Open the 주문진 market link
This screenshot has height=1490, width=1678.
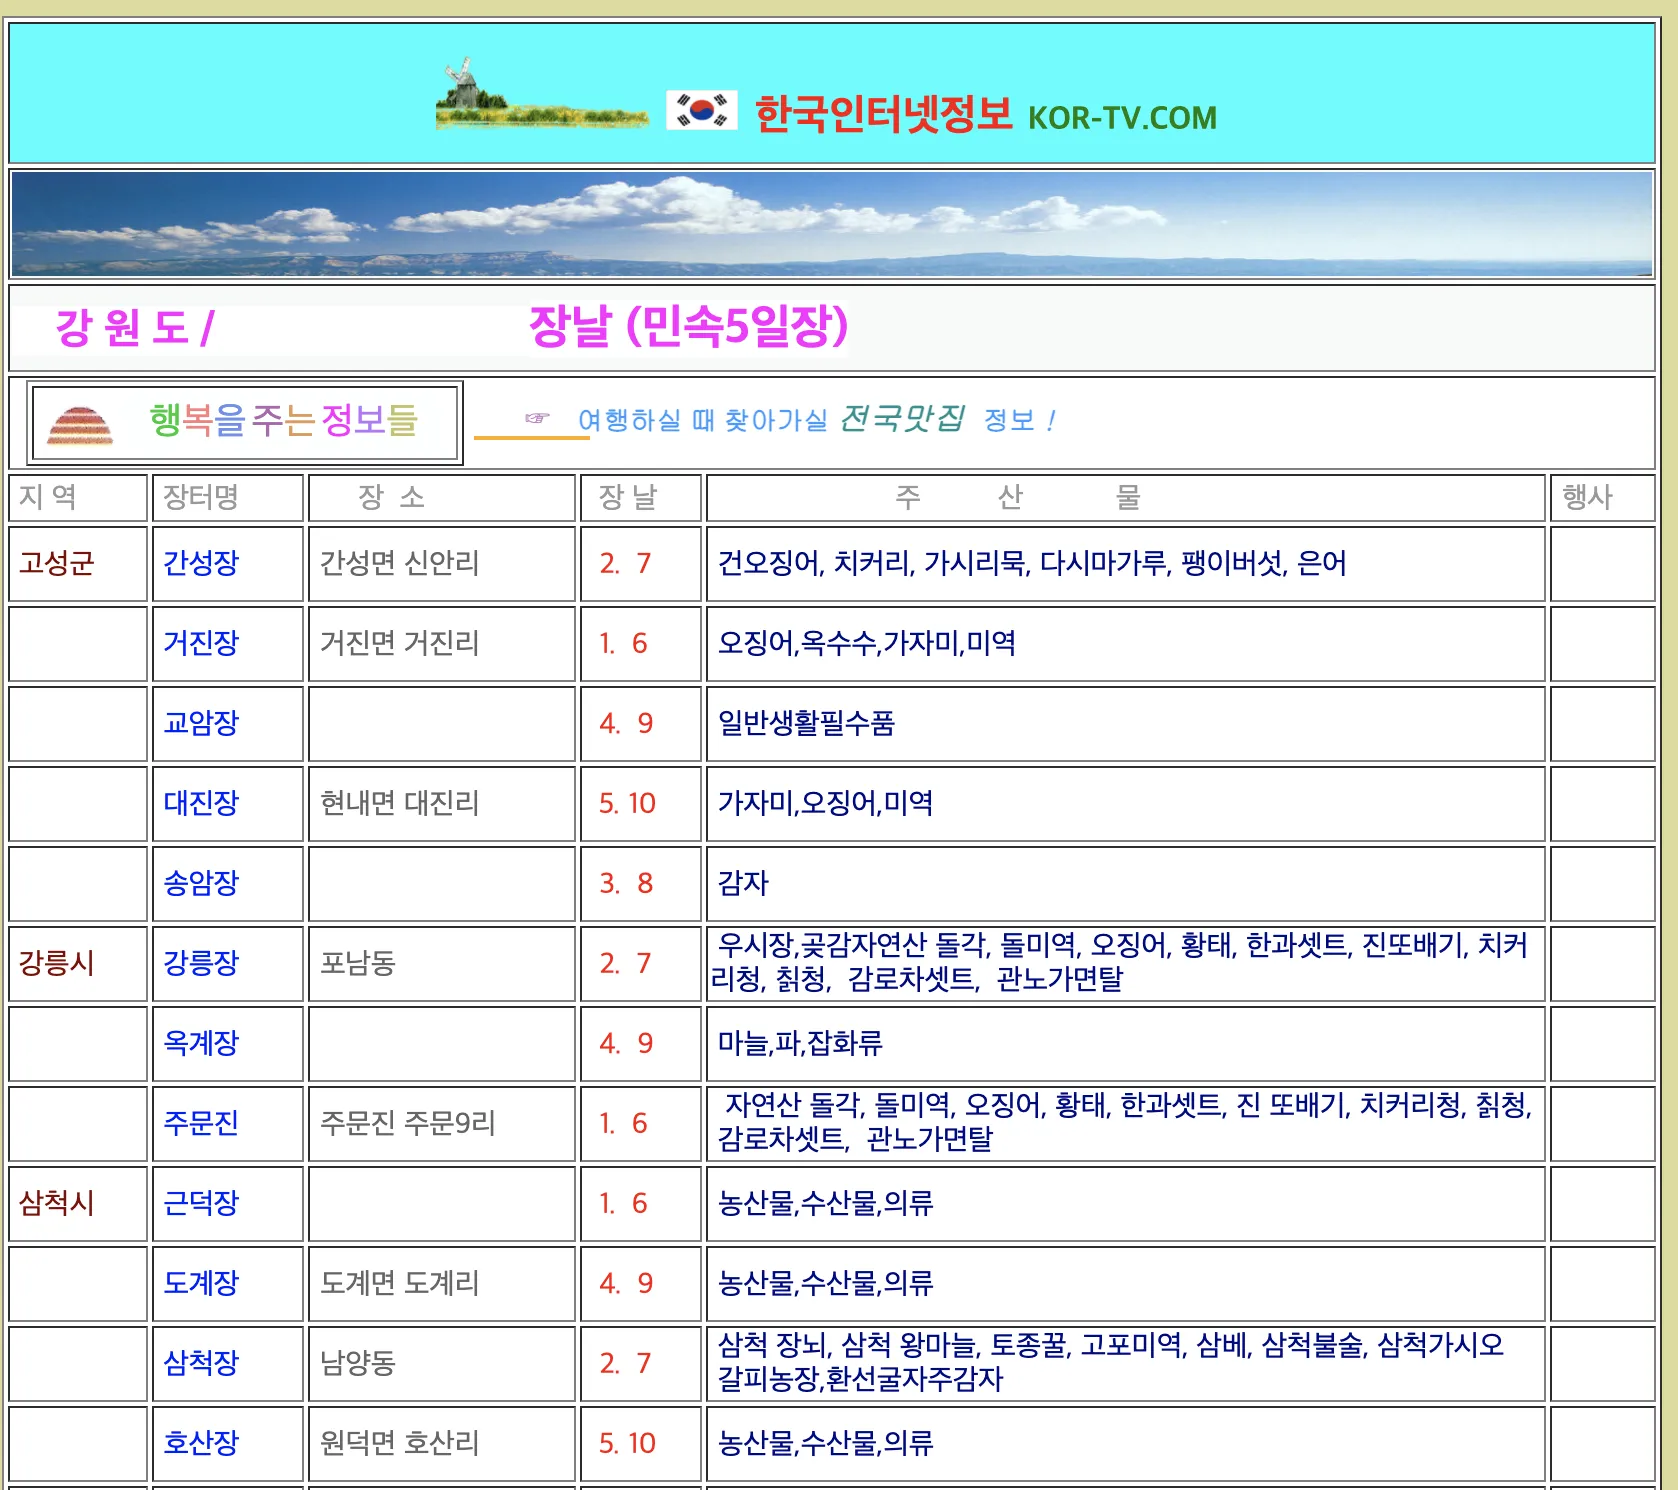tap(201, 1123)
